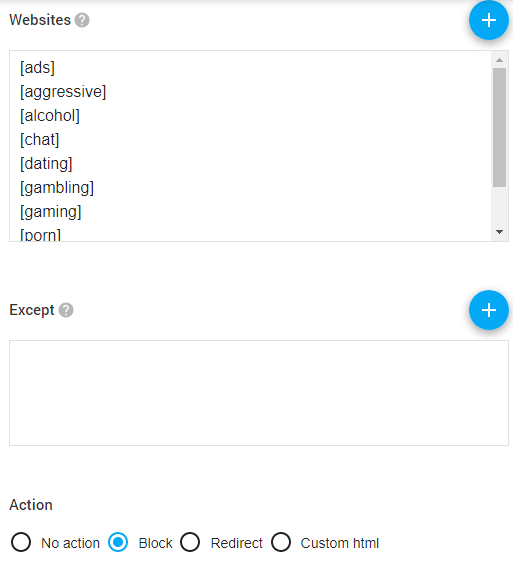Click the Websites list scrollbar thumb
This screenshot has width=513, height=577.
pos(499,127)
